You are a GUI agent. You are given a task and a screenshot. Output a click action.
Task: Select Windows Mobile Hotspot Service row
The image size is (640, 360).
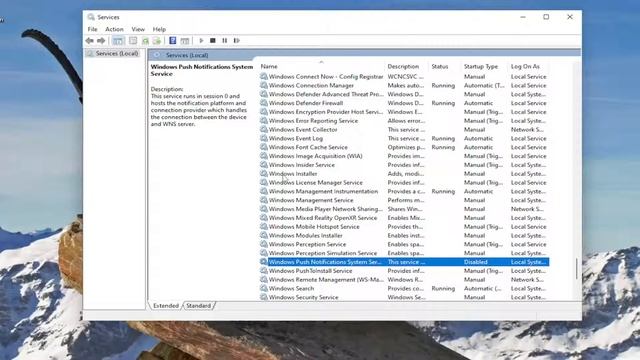click(x=404, y=227)
